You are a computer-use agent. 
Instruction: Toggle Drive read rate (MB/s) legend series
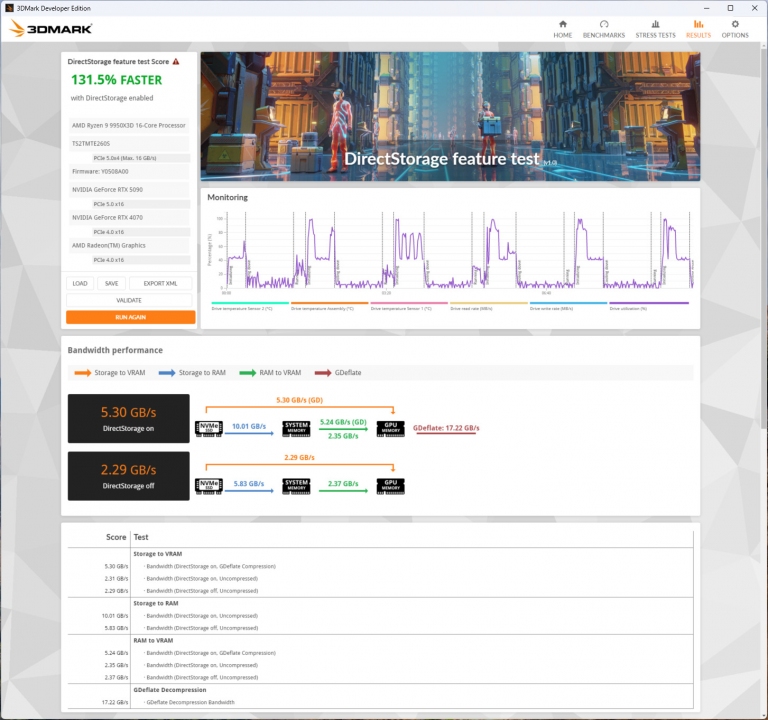(x=489, y=306)
